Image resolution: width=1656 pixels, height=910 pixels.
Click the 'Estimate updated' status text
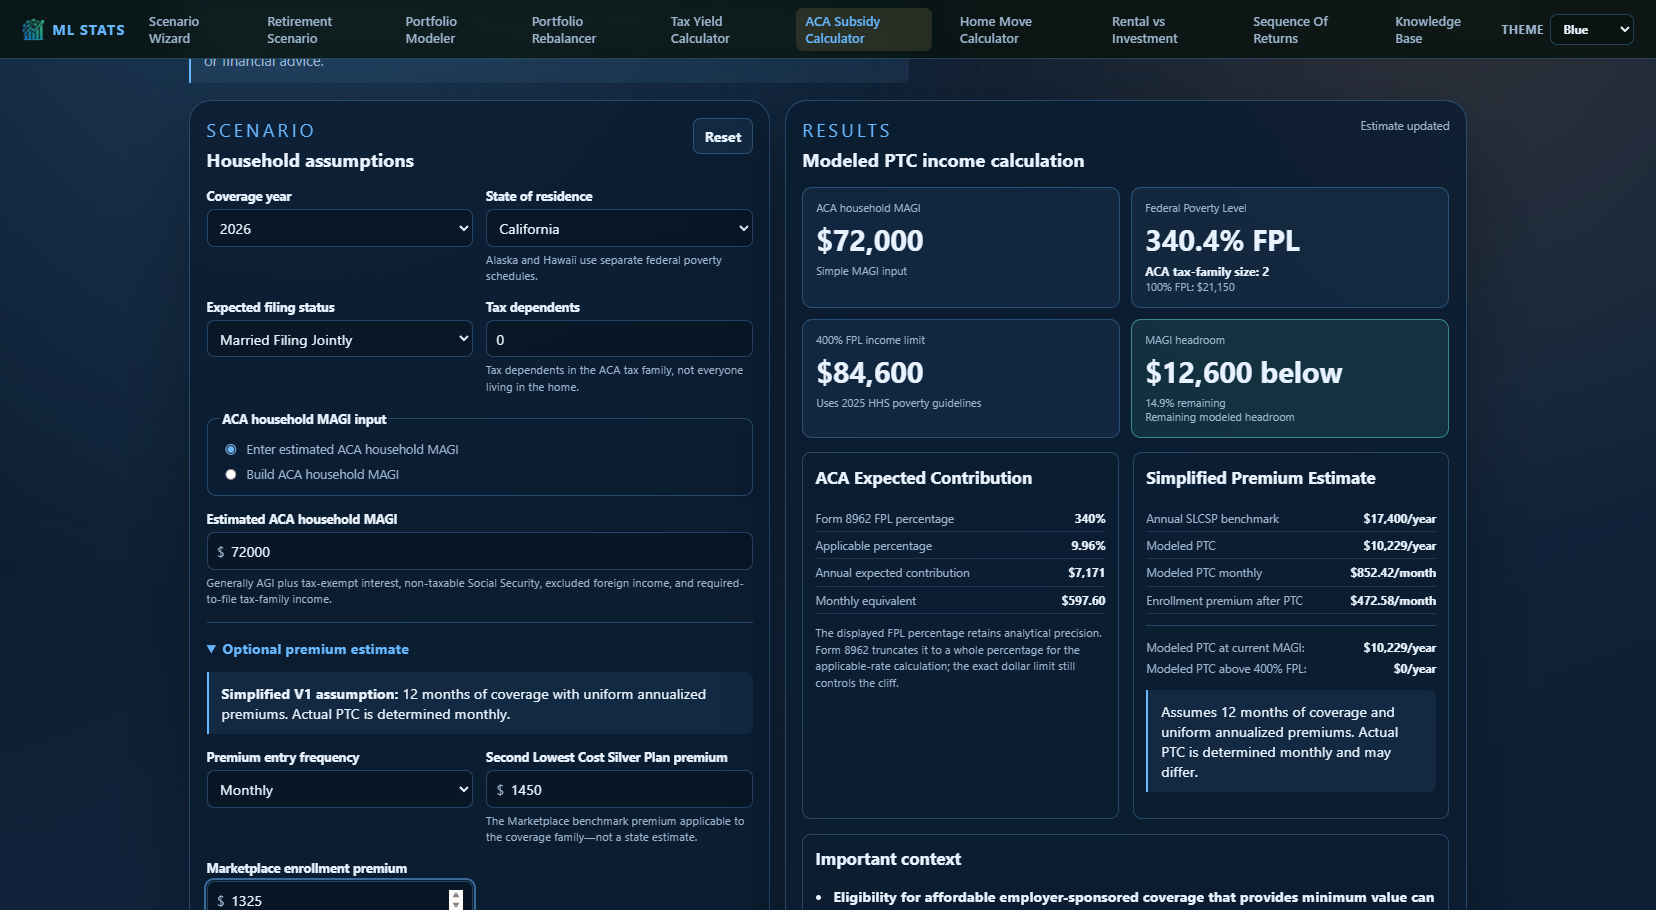[1404, 126]
